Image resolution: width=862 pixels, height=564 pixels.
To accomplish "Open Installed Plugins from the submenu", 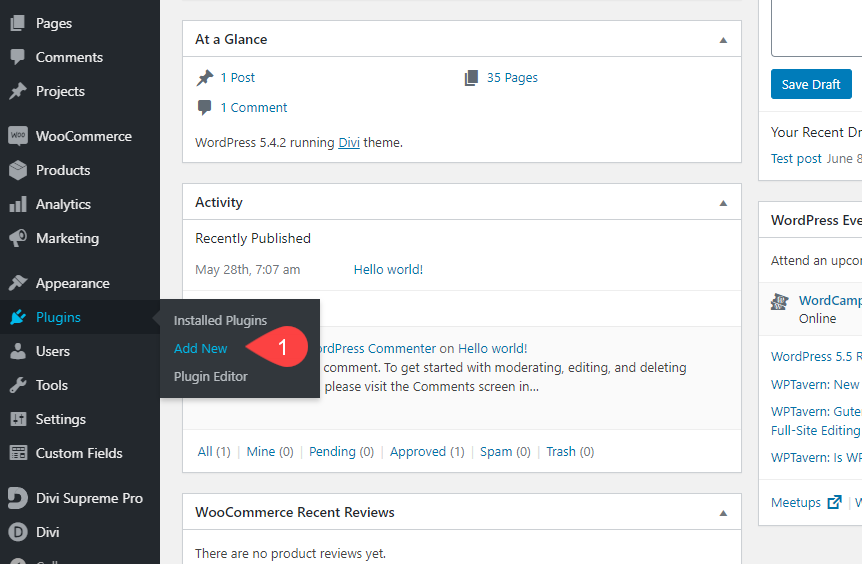I will pos(220,321).
